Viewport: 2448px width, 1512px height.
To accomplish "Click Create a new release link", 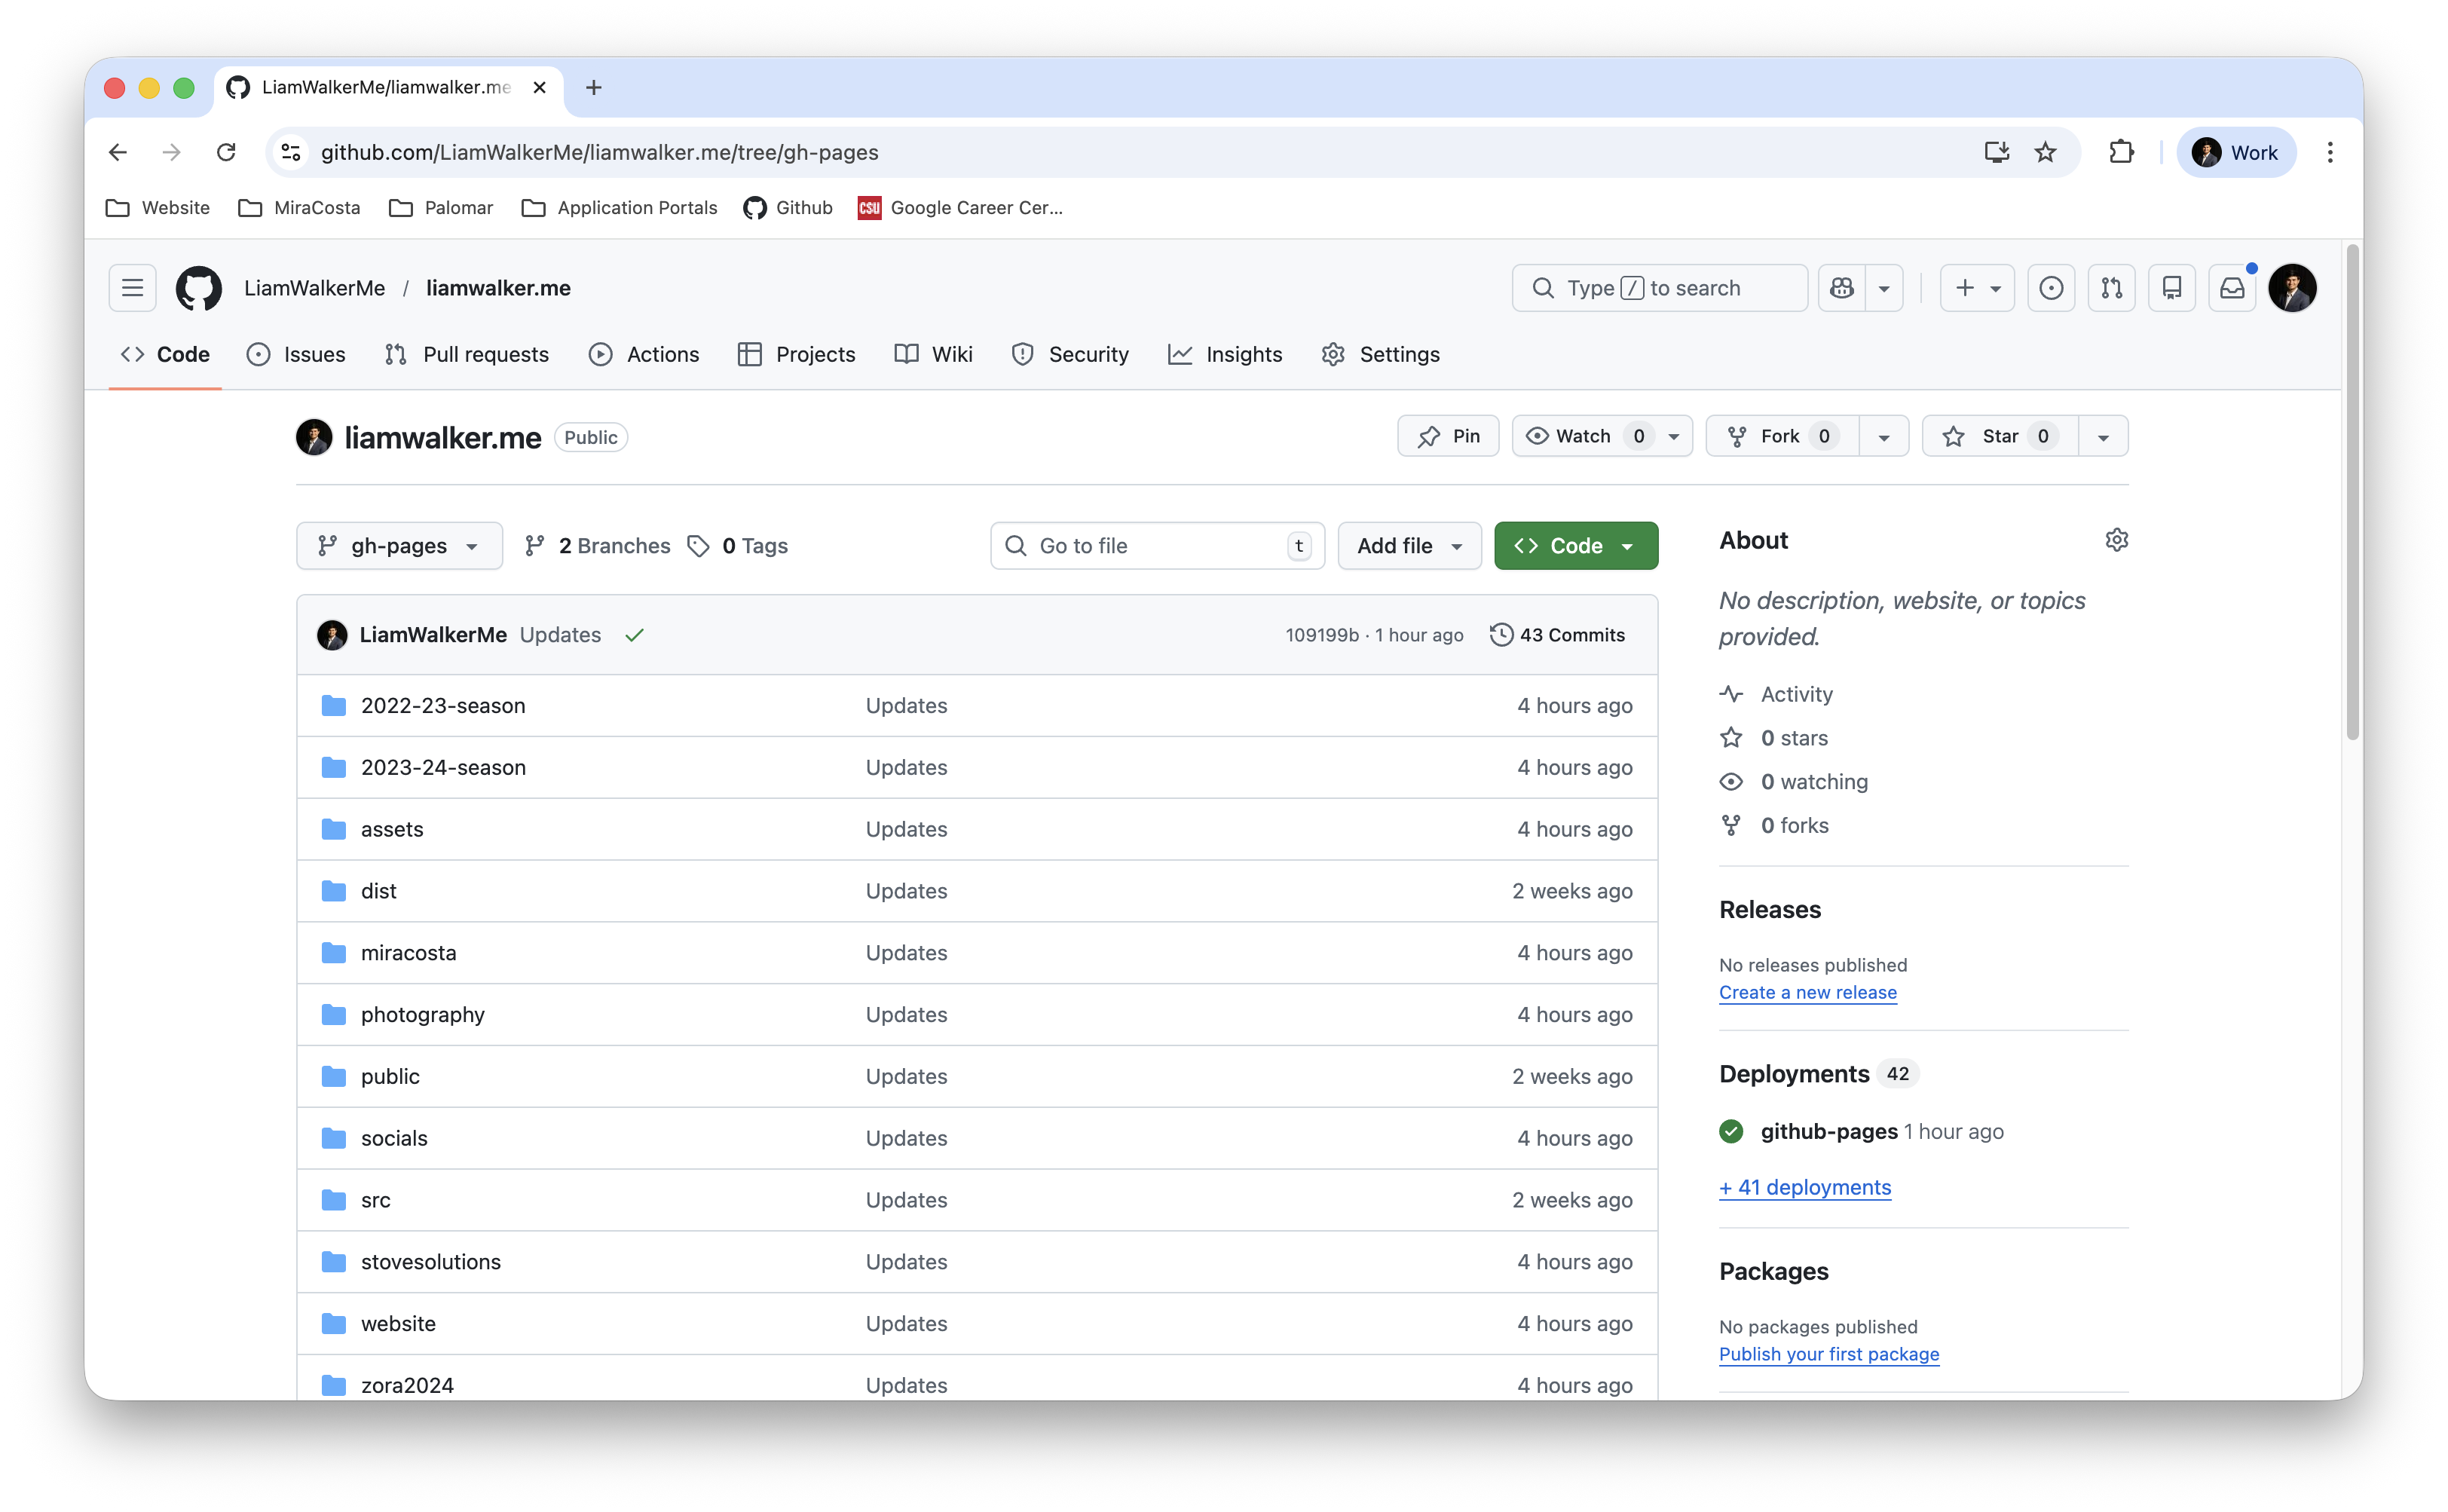I will coord(1807,992).
